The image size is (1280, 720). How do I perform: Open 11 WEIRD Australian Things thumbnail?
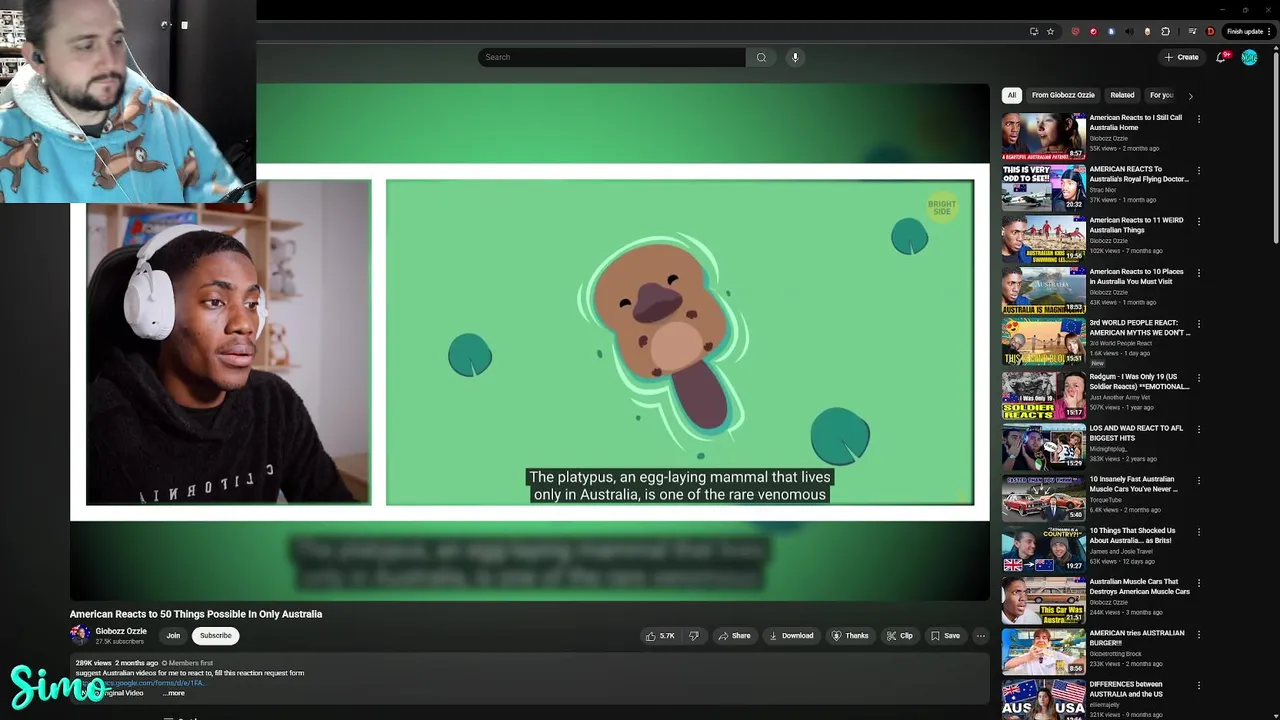[x=1044, y=238]
